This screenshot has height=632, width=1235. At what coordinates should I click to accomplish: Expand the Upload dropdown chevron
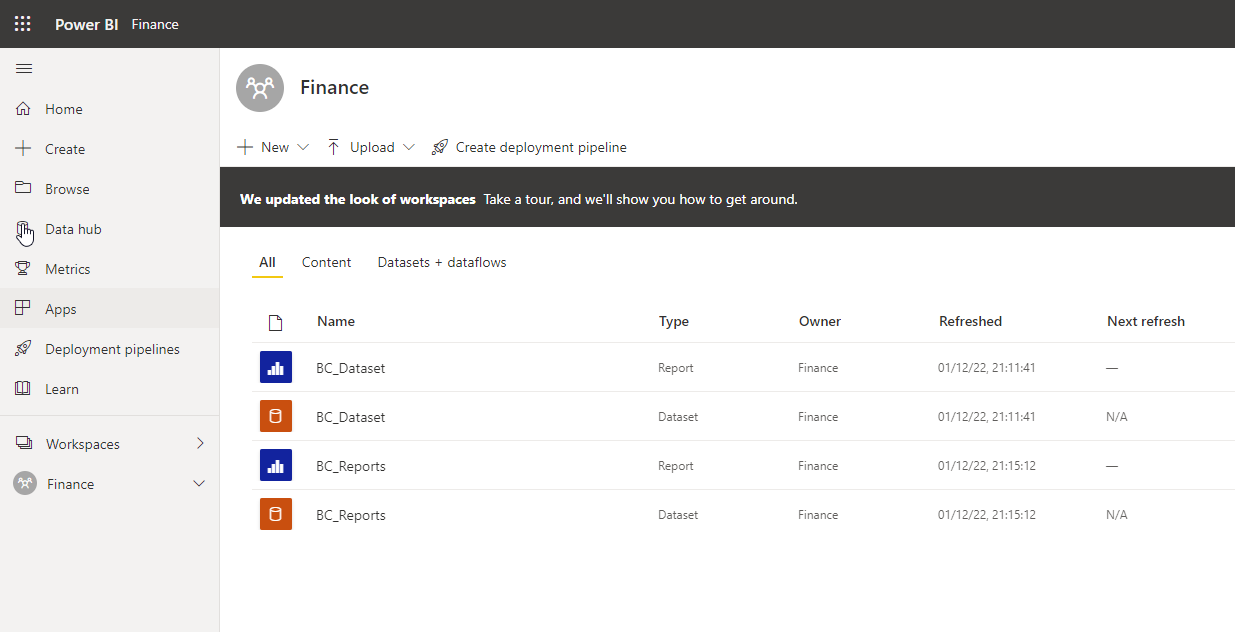(409, 147)
